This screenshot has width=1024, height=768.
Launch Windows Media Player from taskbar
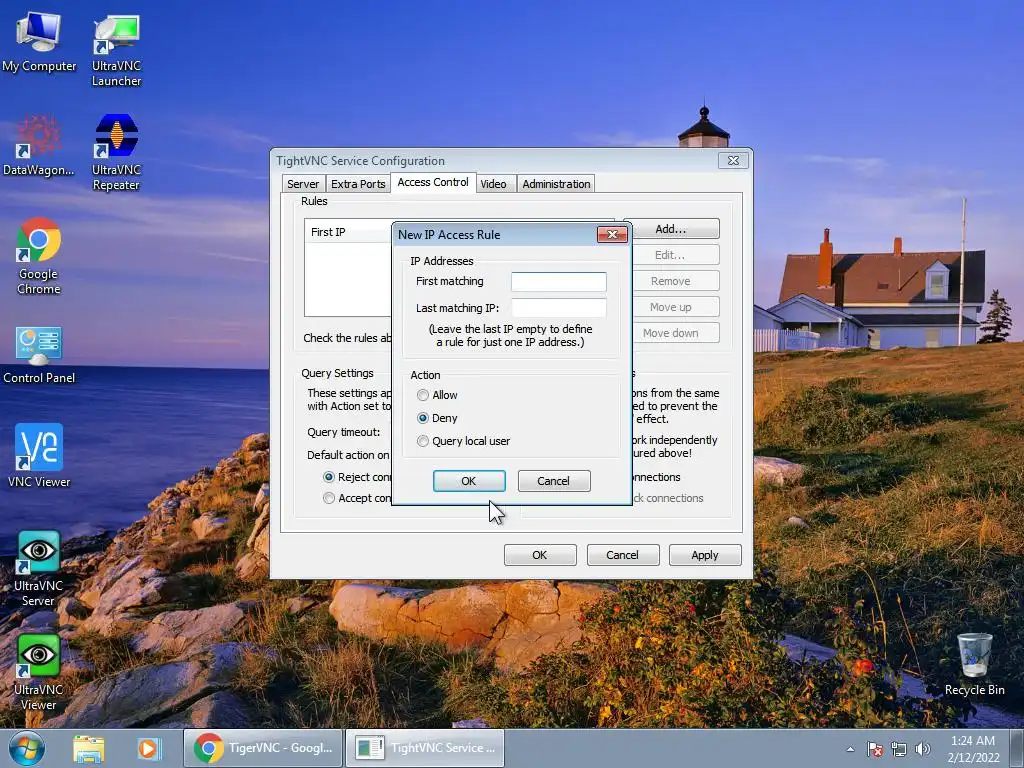click(148, 748)
